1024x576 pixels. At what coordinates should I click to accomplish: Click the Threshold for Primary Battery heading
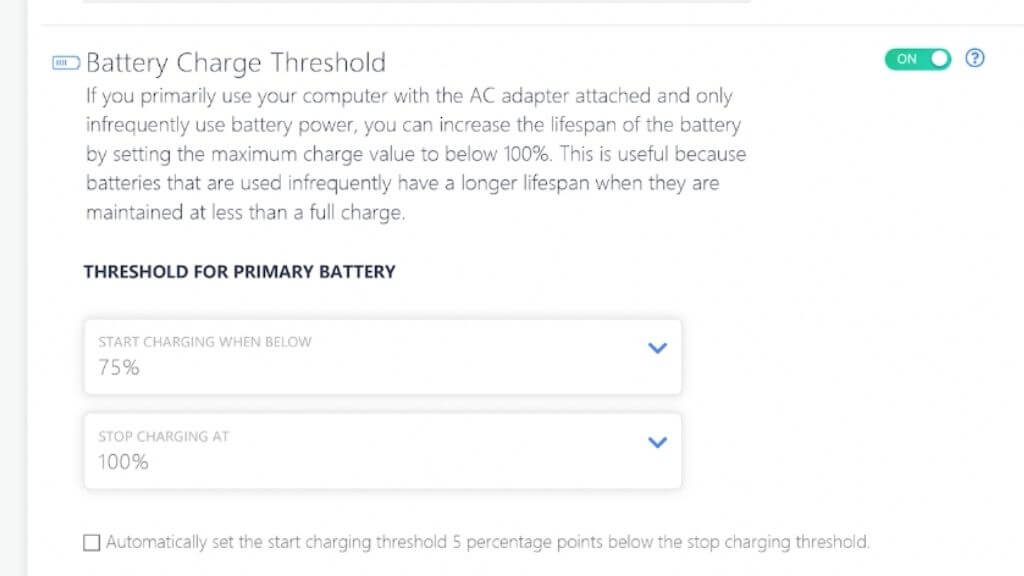click(239, 271)
